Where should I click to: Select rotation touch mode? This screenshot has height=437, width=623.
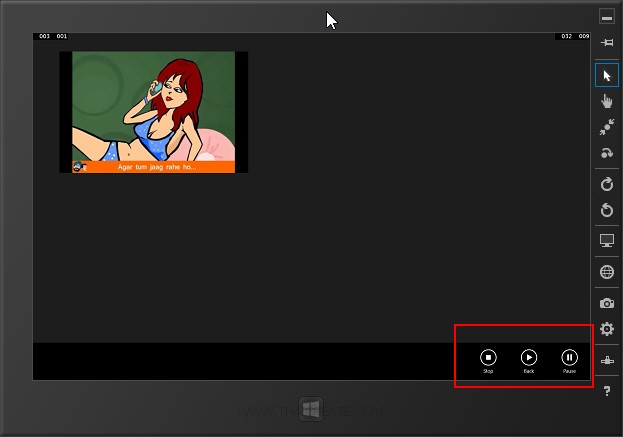point(607,153)
